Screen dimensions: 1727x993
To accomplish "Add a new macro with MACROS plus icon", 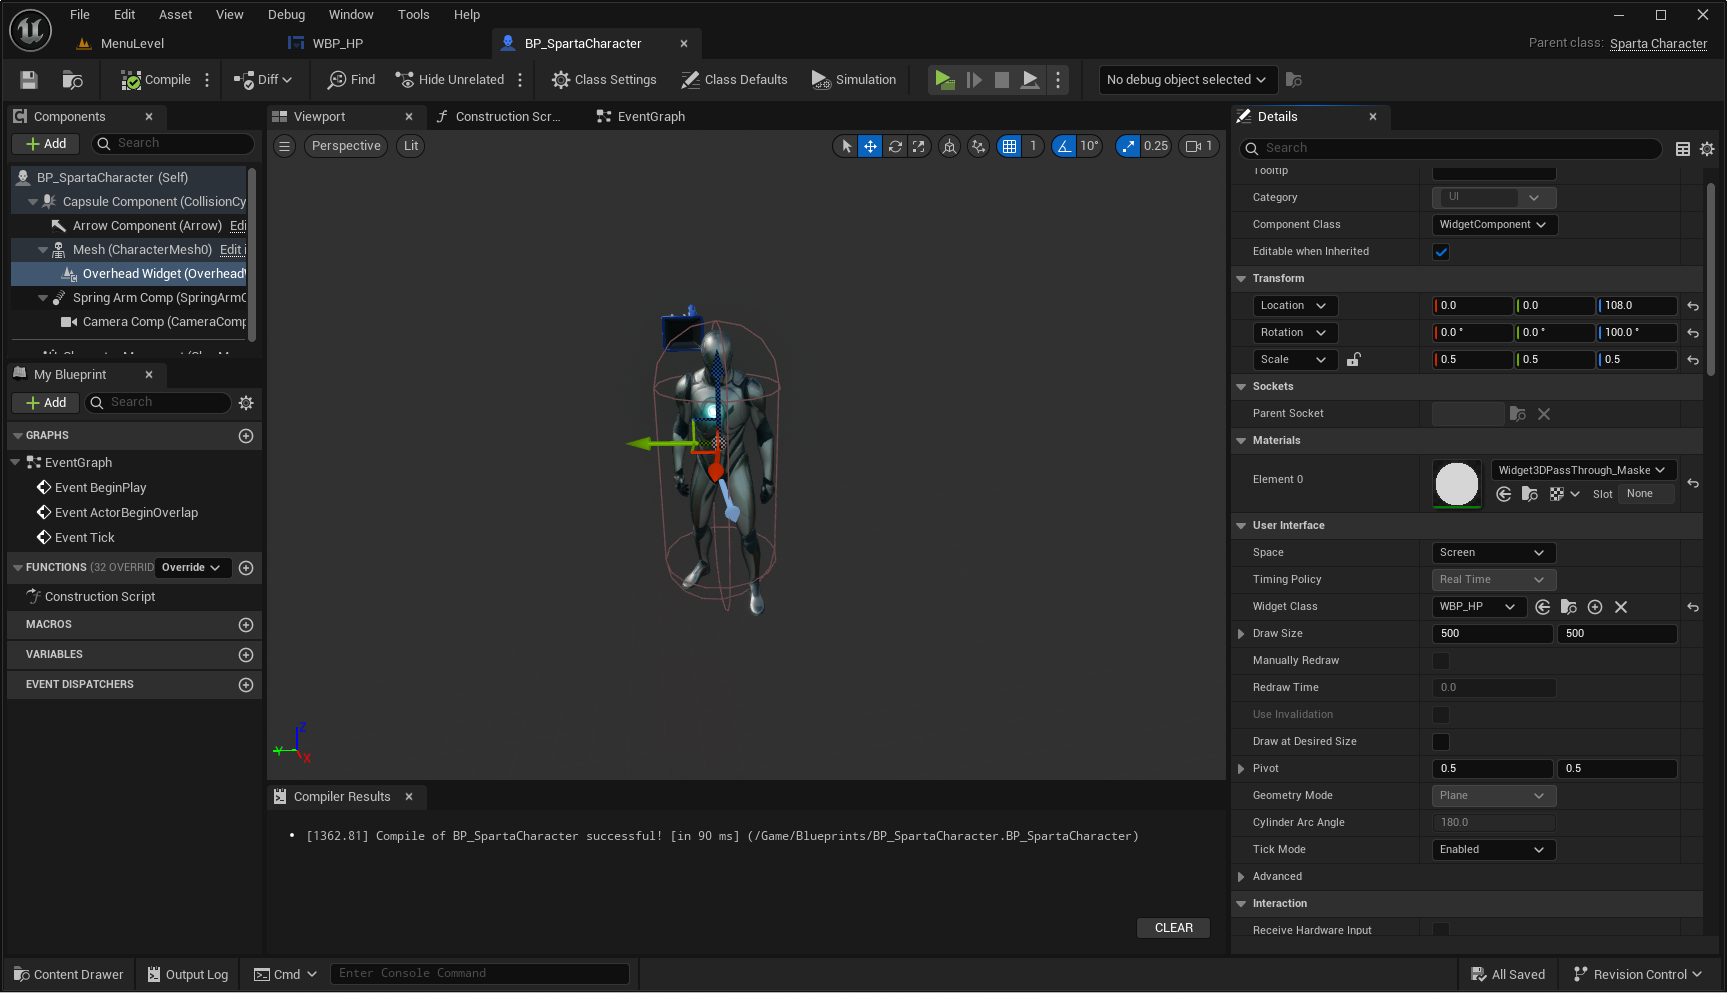I will 246,625.
